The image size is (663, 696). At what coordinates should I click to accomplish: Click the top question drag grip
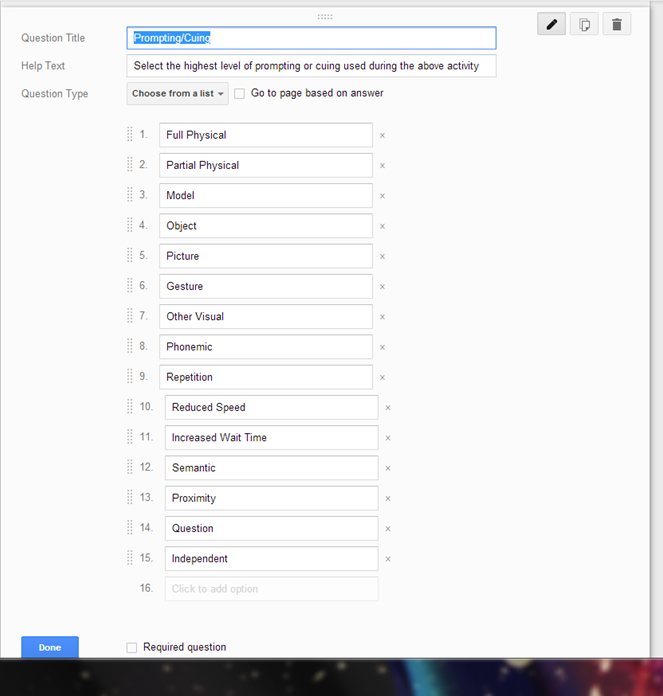point(325,17)
